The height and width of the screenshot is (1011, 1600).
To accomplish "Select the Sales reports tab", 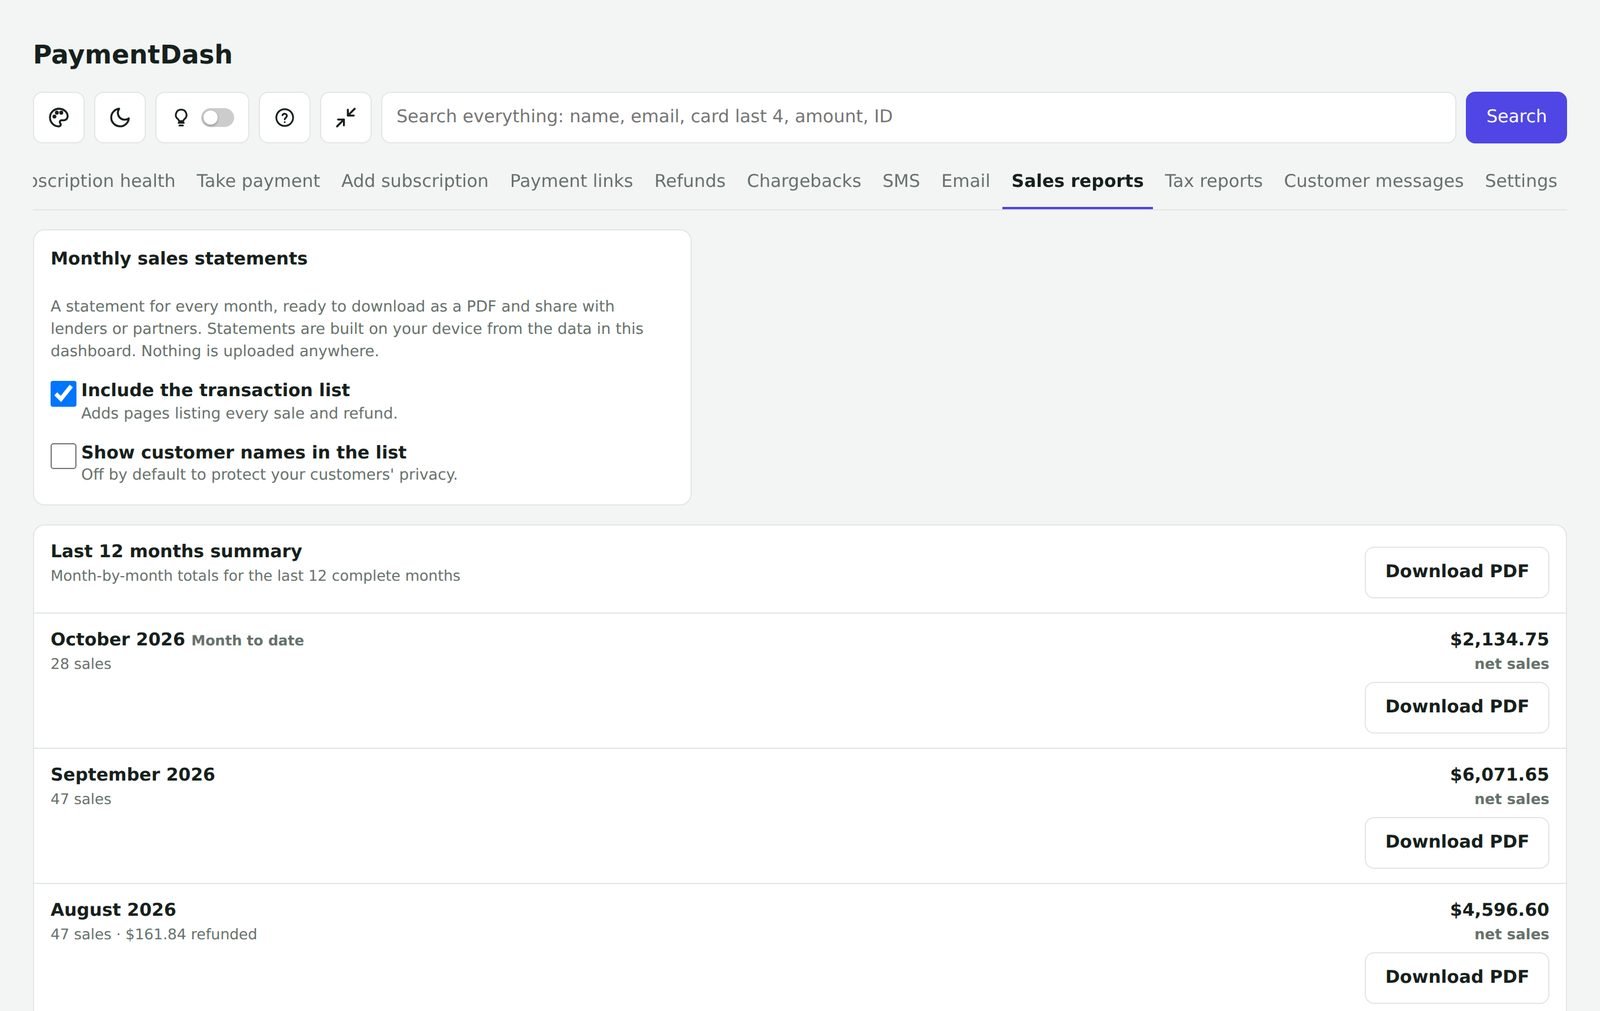I will (x=1077, y=181).
